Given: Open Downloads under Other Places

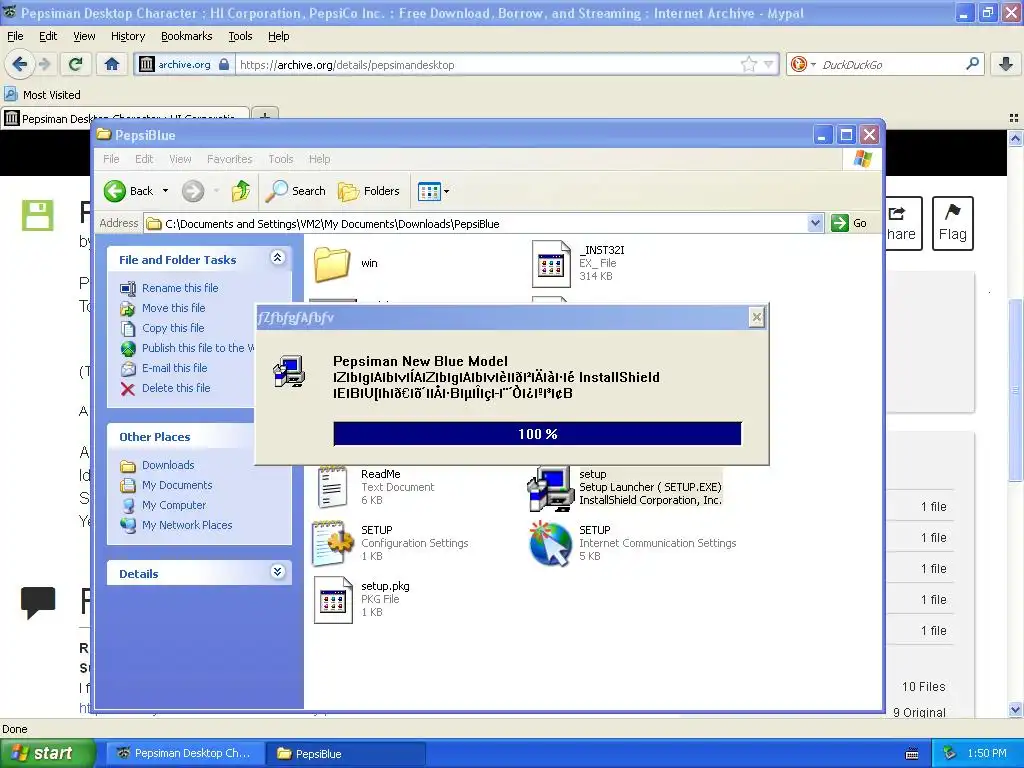Looking at the screenshot, I should 168,465.
